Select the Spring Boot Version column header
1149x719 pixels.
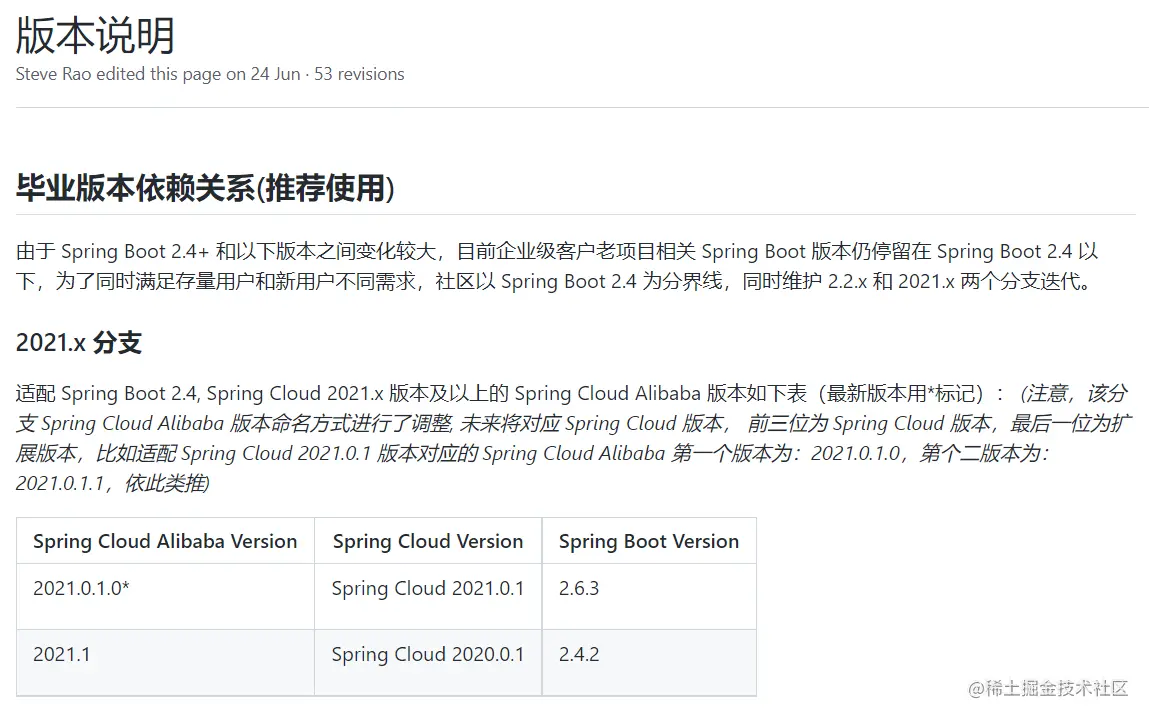tap(648, 541)
